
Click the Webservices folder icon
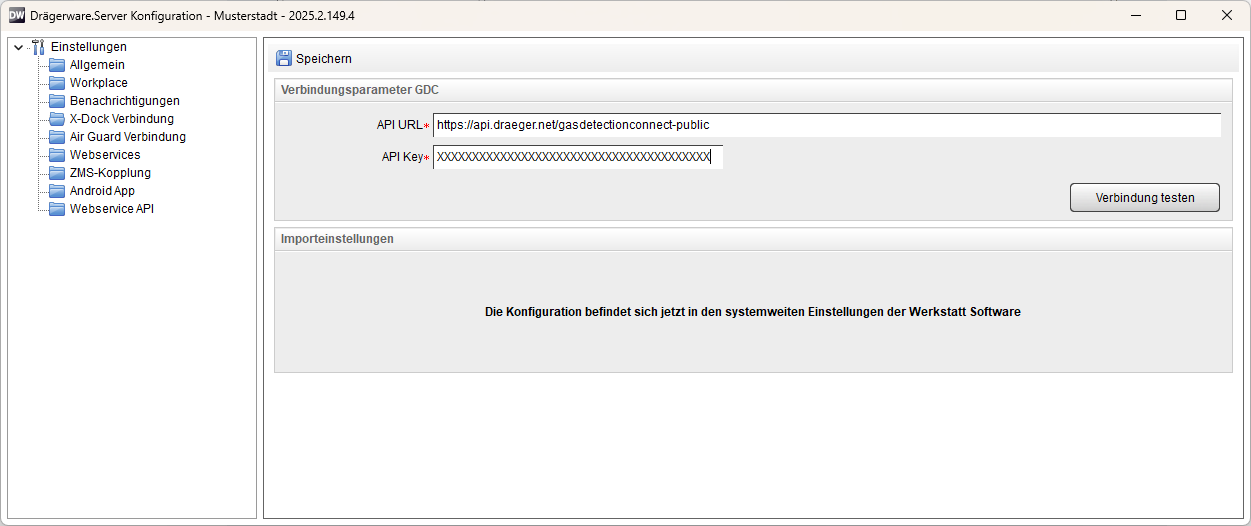click(57, 155)
